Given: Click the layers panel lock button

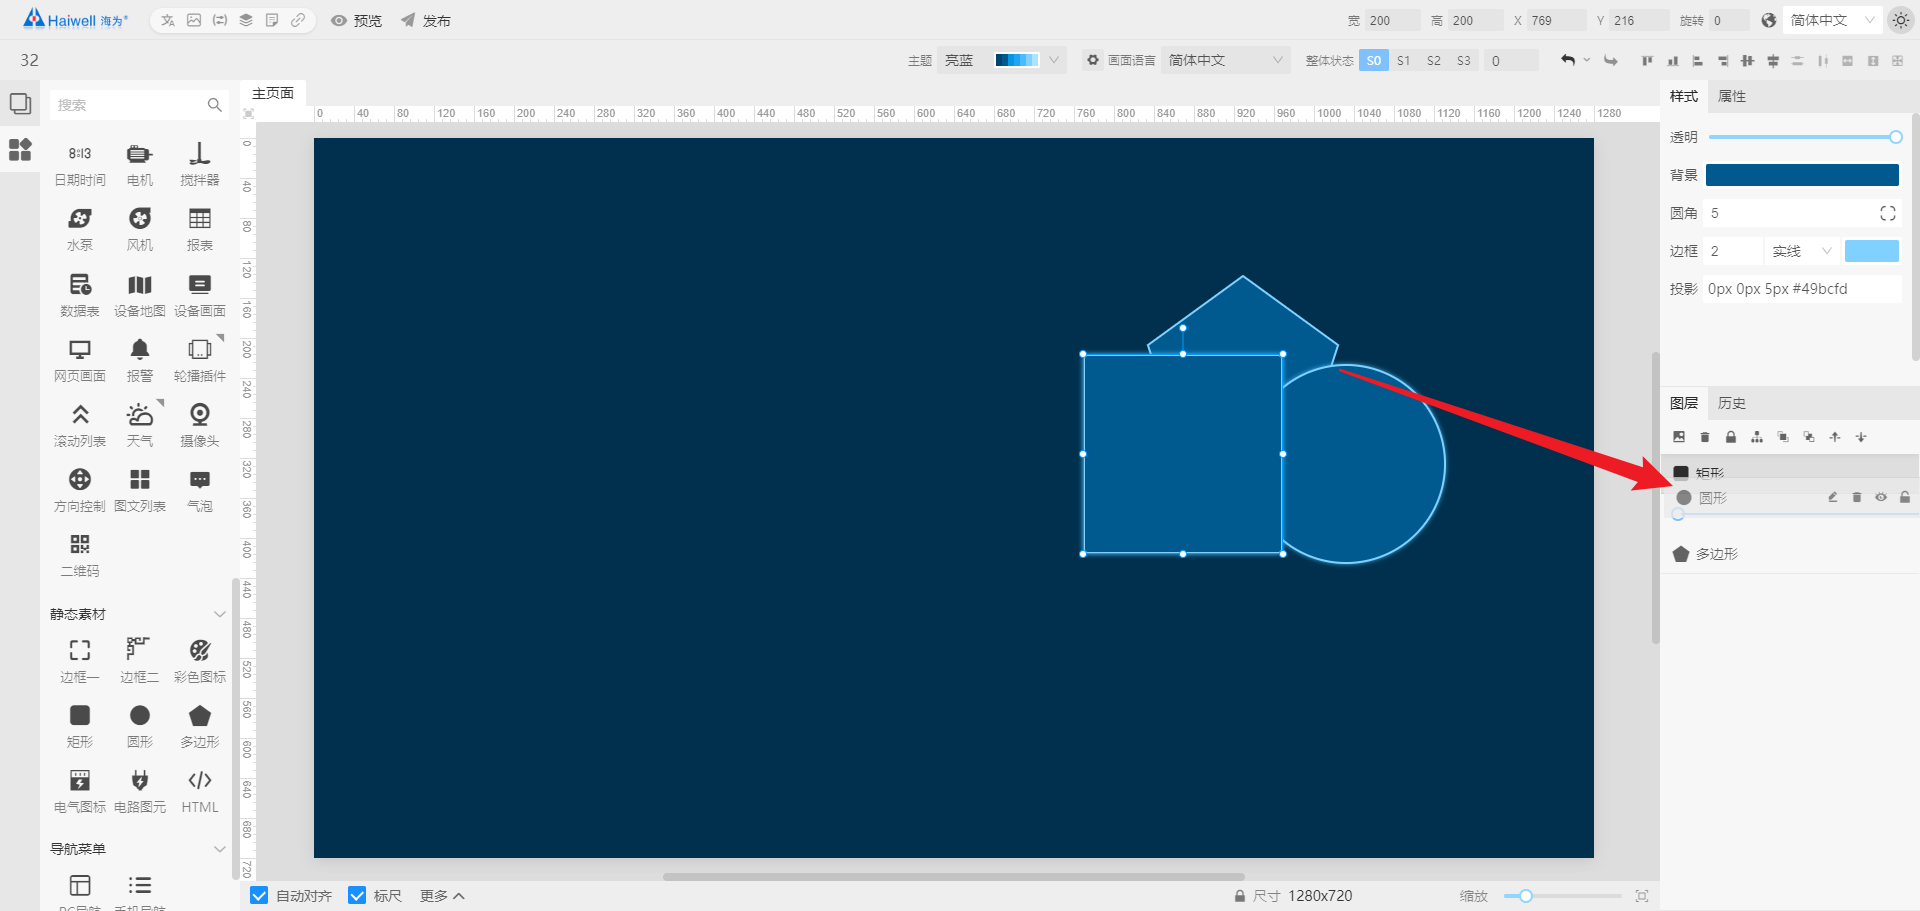Looking at the screenshot, I should point(1731,437).
